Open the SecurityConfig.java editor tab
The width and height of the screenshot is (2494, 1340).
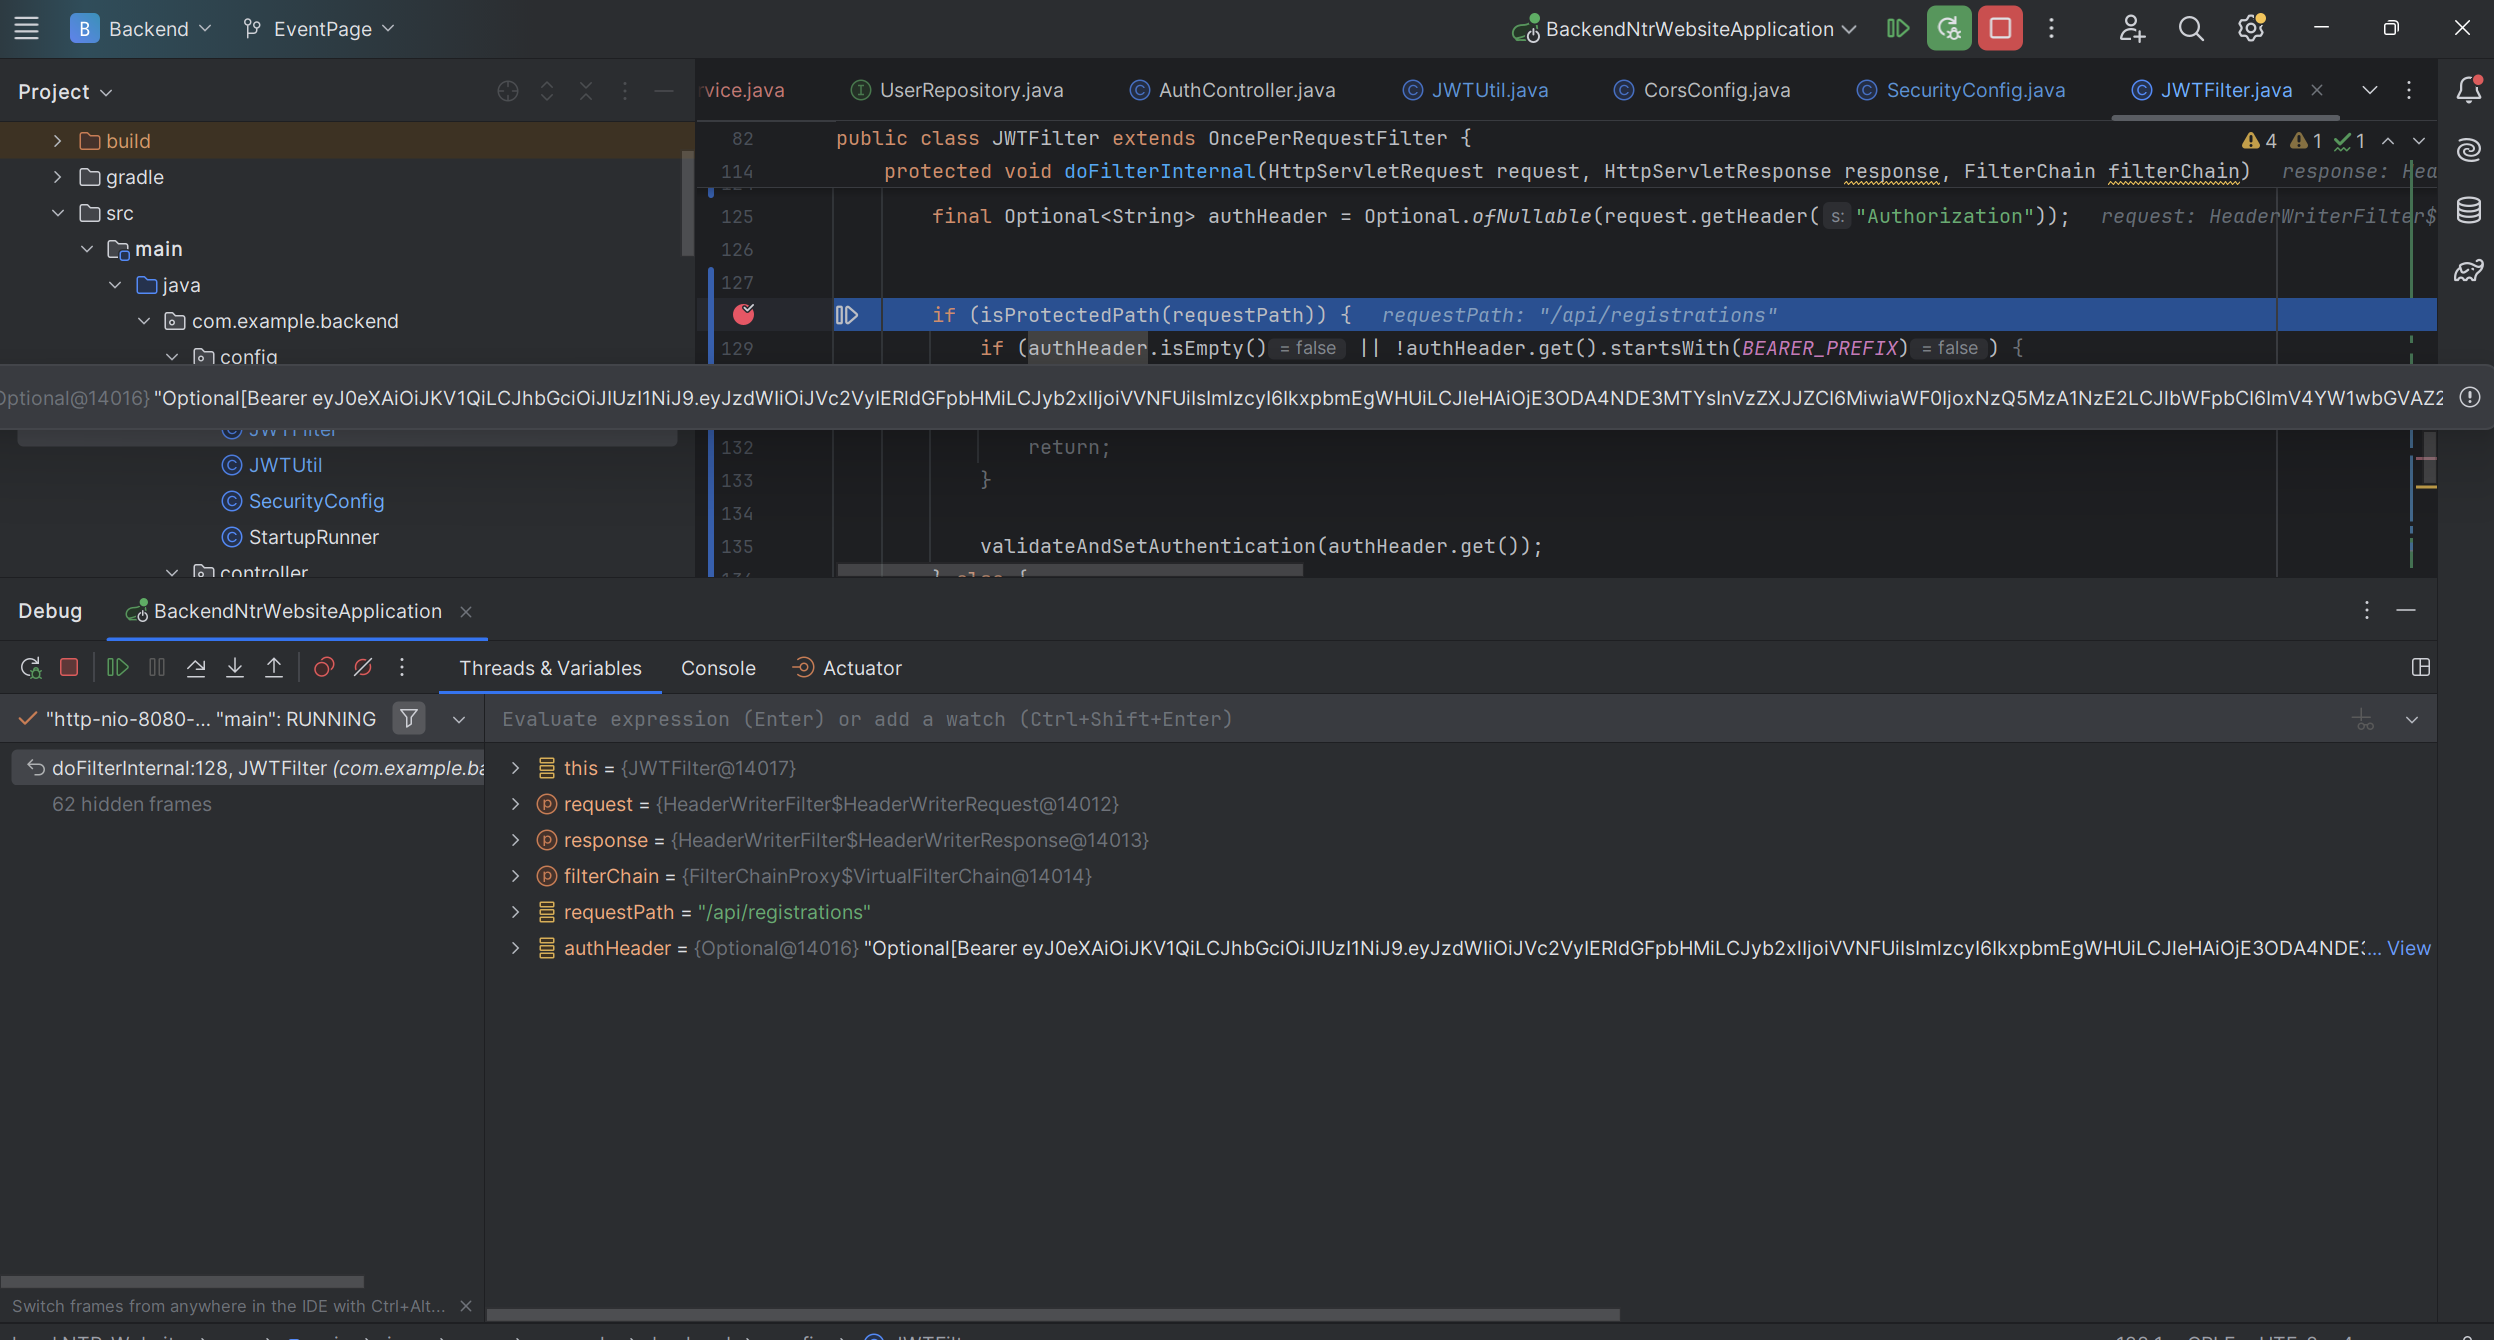1974,90
